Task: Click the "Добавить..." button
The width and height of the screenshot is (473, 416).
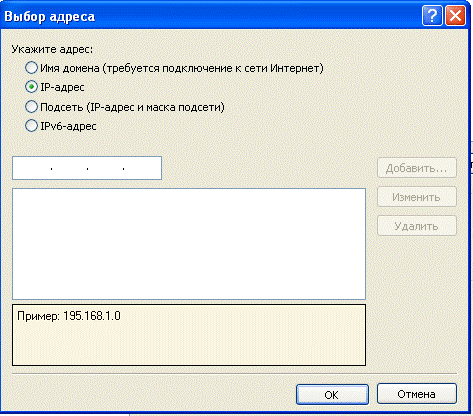Action: tap(417, 168)
